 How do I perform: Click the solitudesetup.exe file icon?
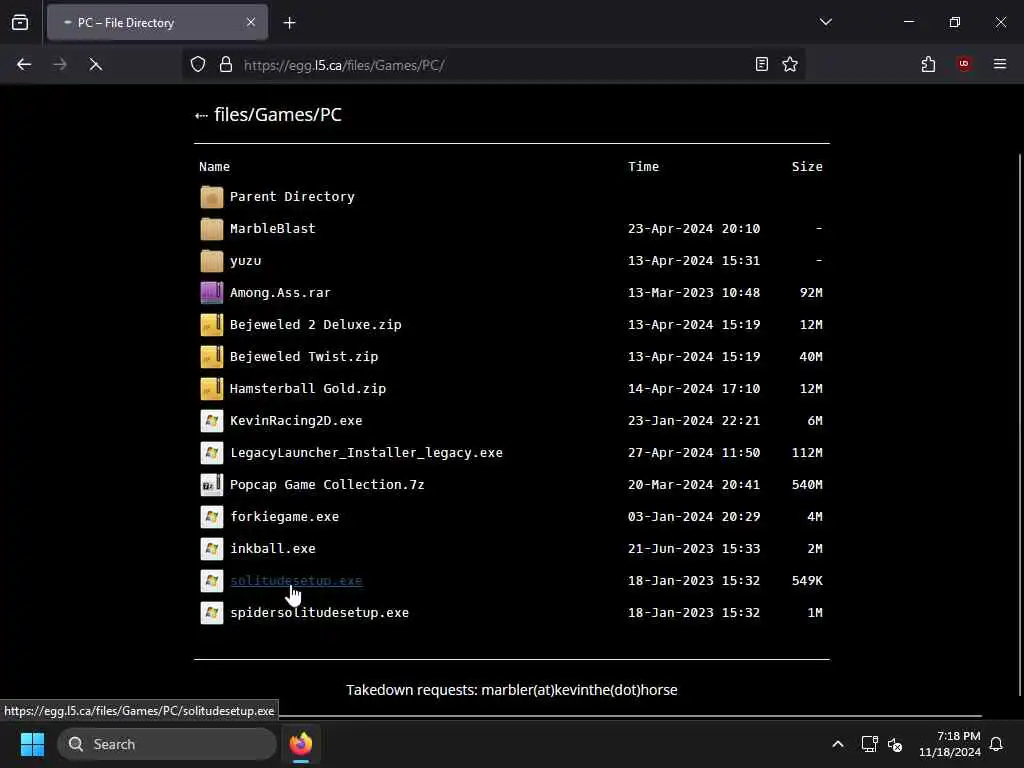212,581
